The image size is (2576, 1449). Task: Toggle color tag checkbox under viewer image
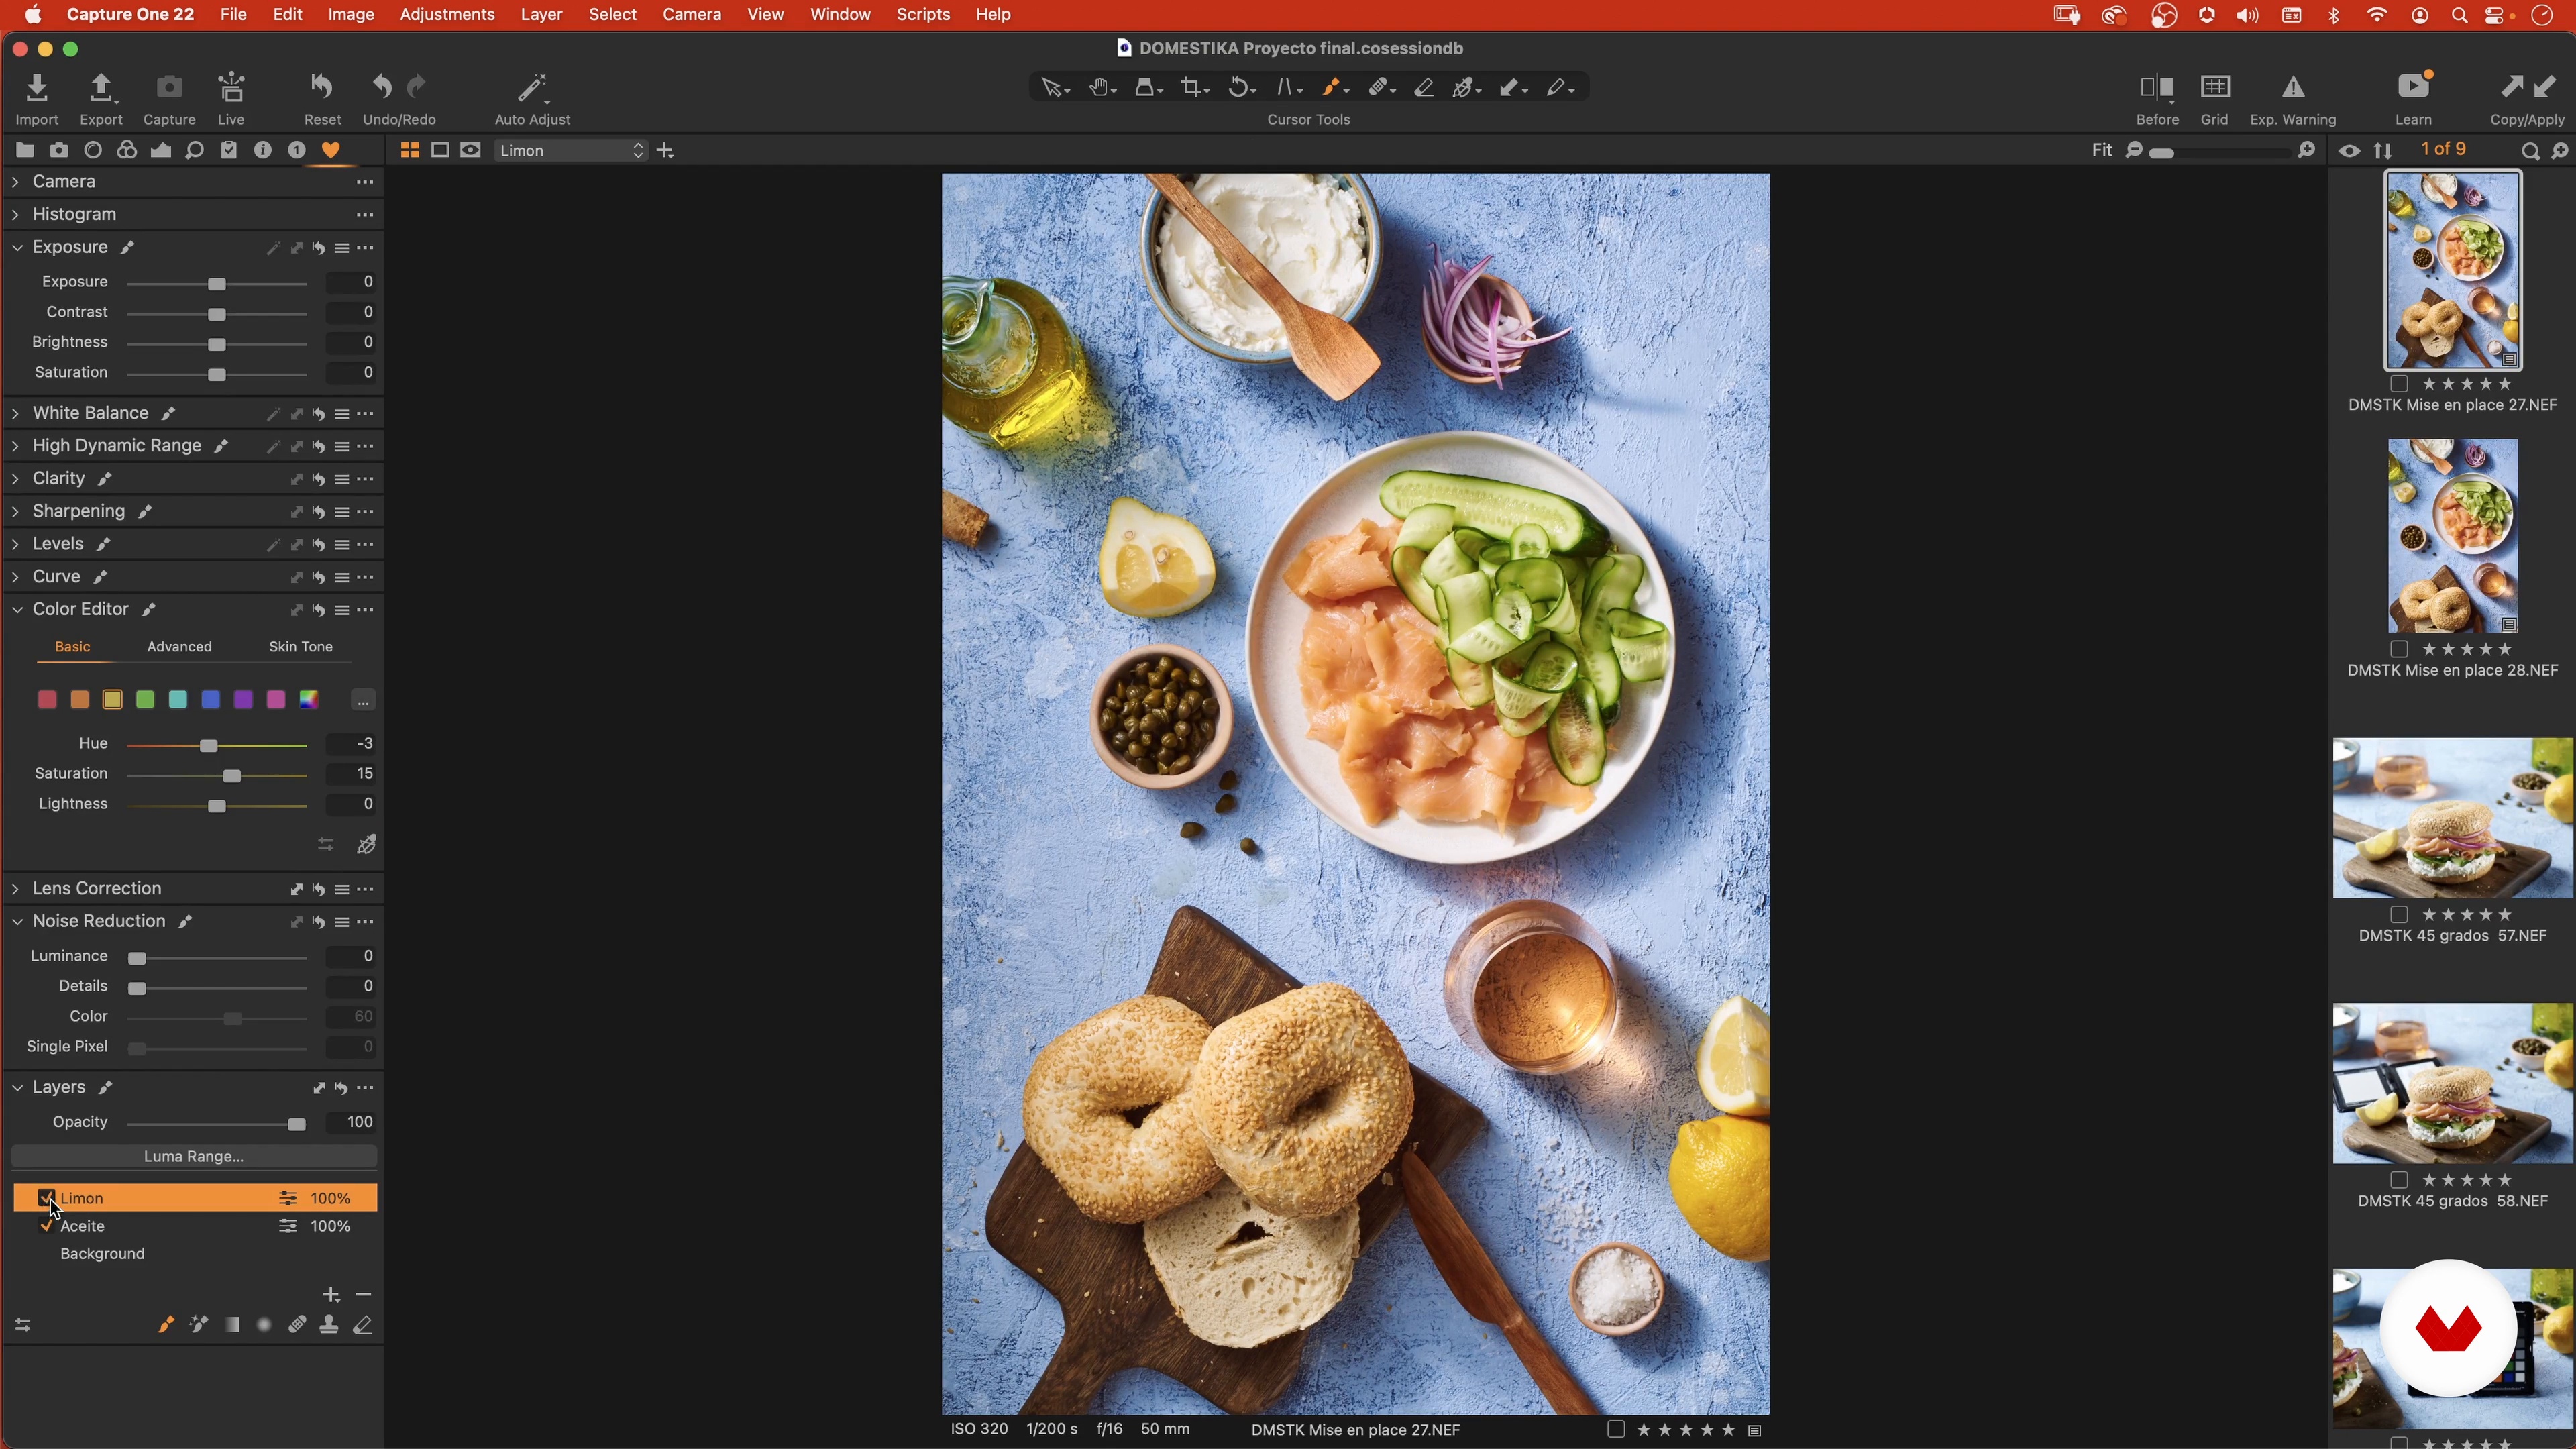(1615, 1429)
